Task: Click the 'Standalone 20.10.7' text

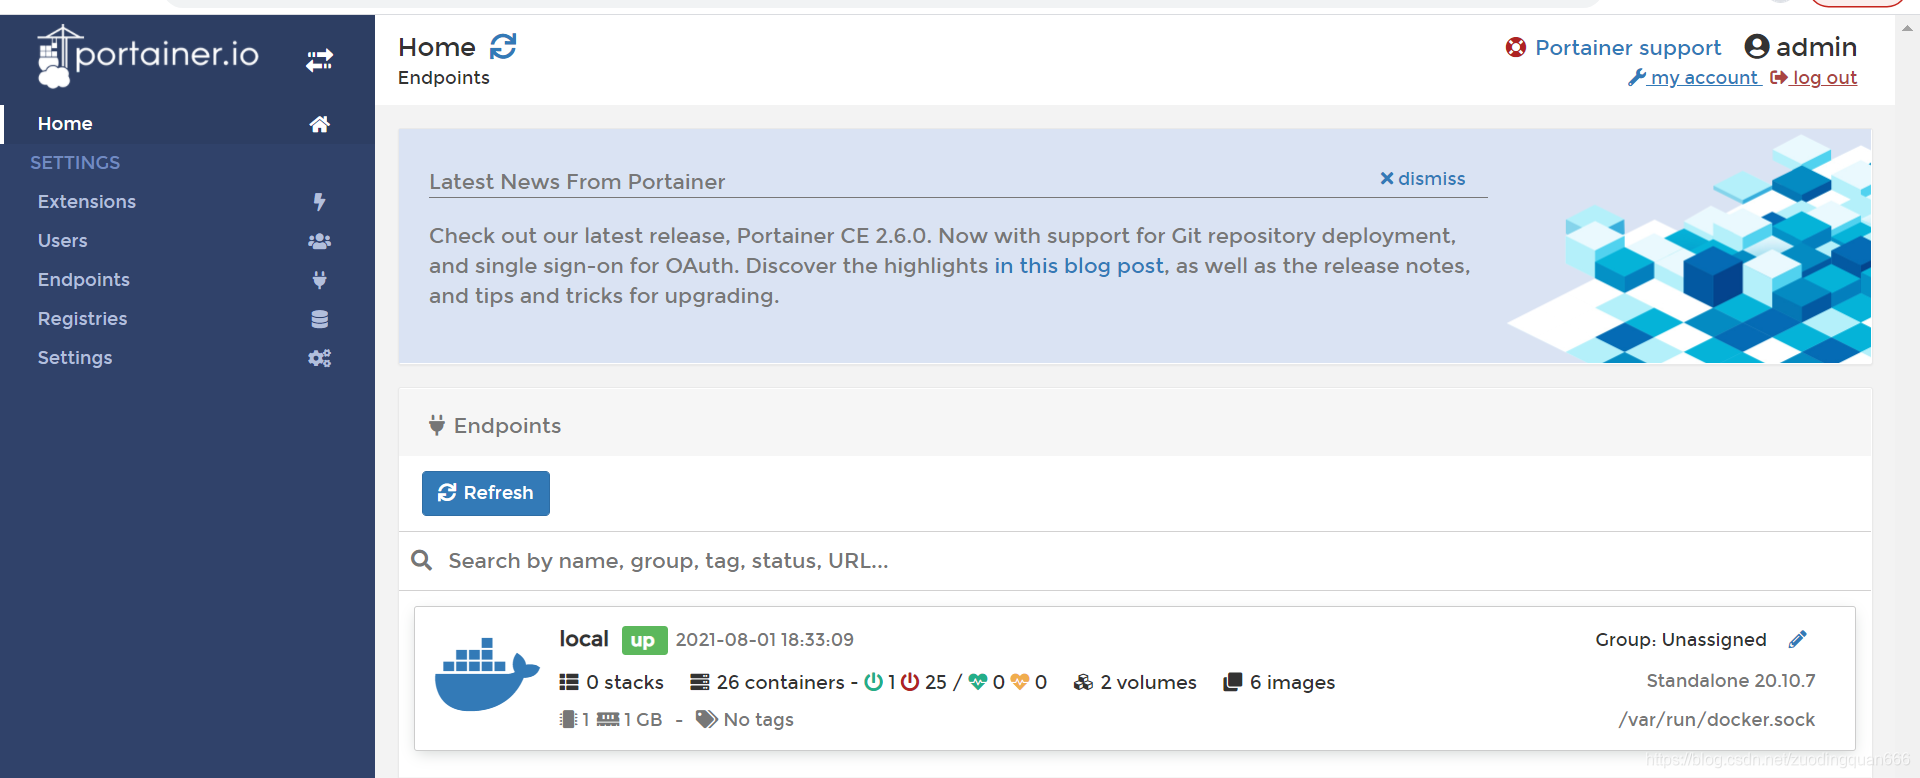Action: 1731,681
